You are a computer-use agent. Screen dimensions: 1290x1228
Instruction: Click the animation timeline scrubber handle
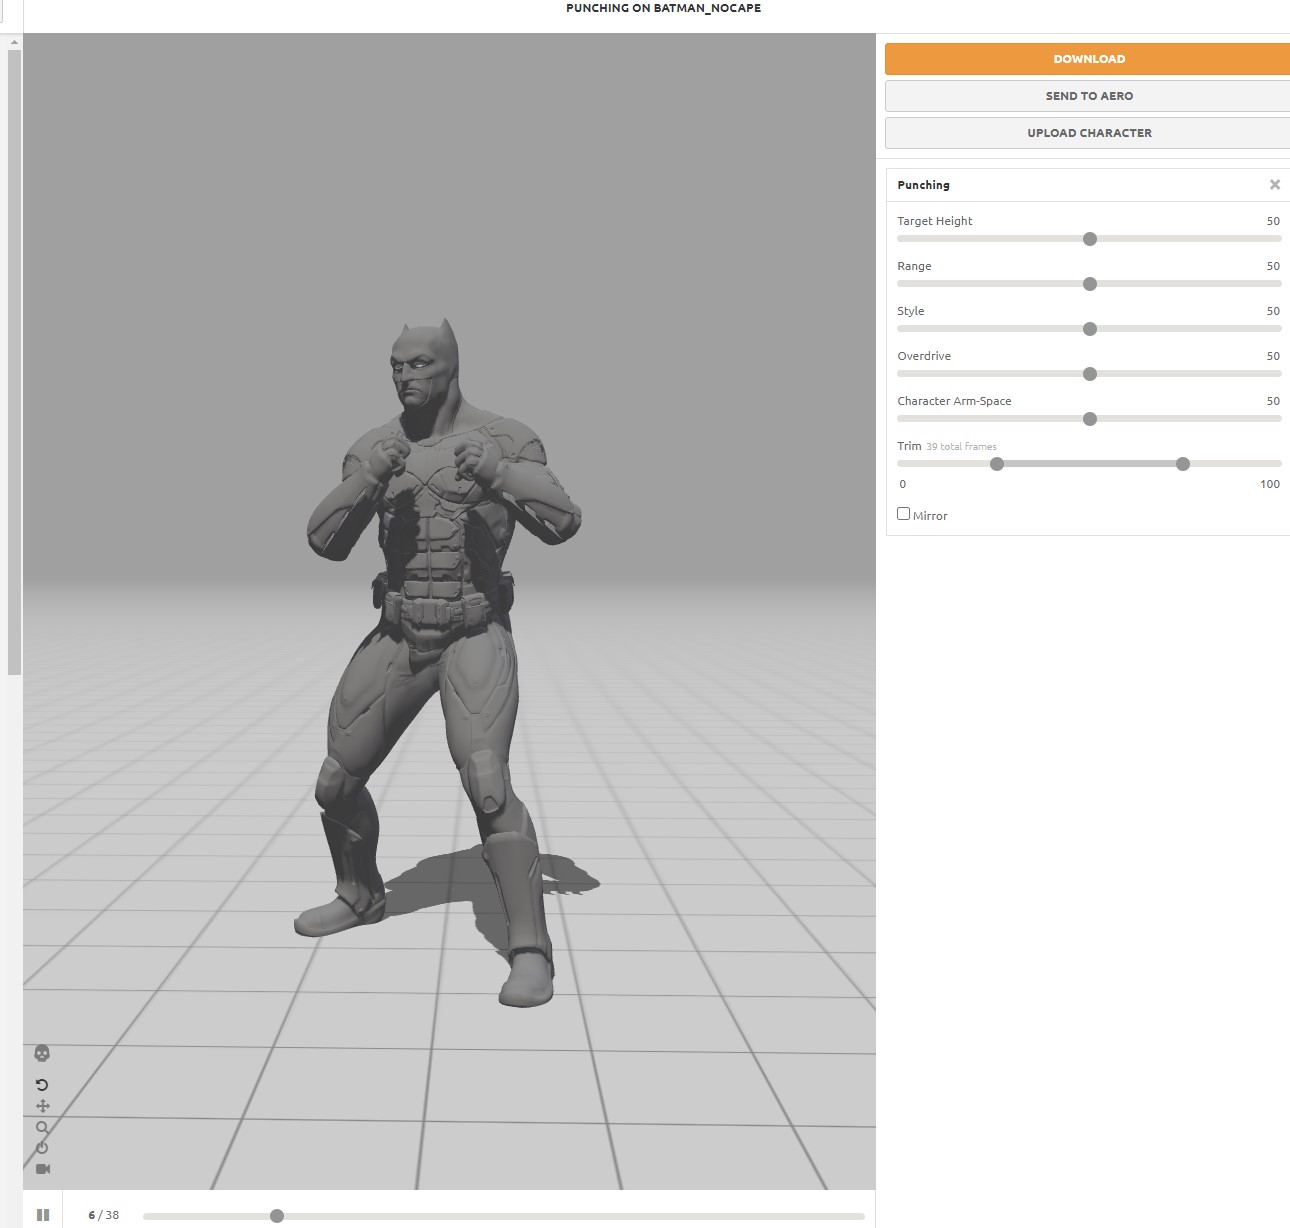point(277,1216)
